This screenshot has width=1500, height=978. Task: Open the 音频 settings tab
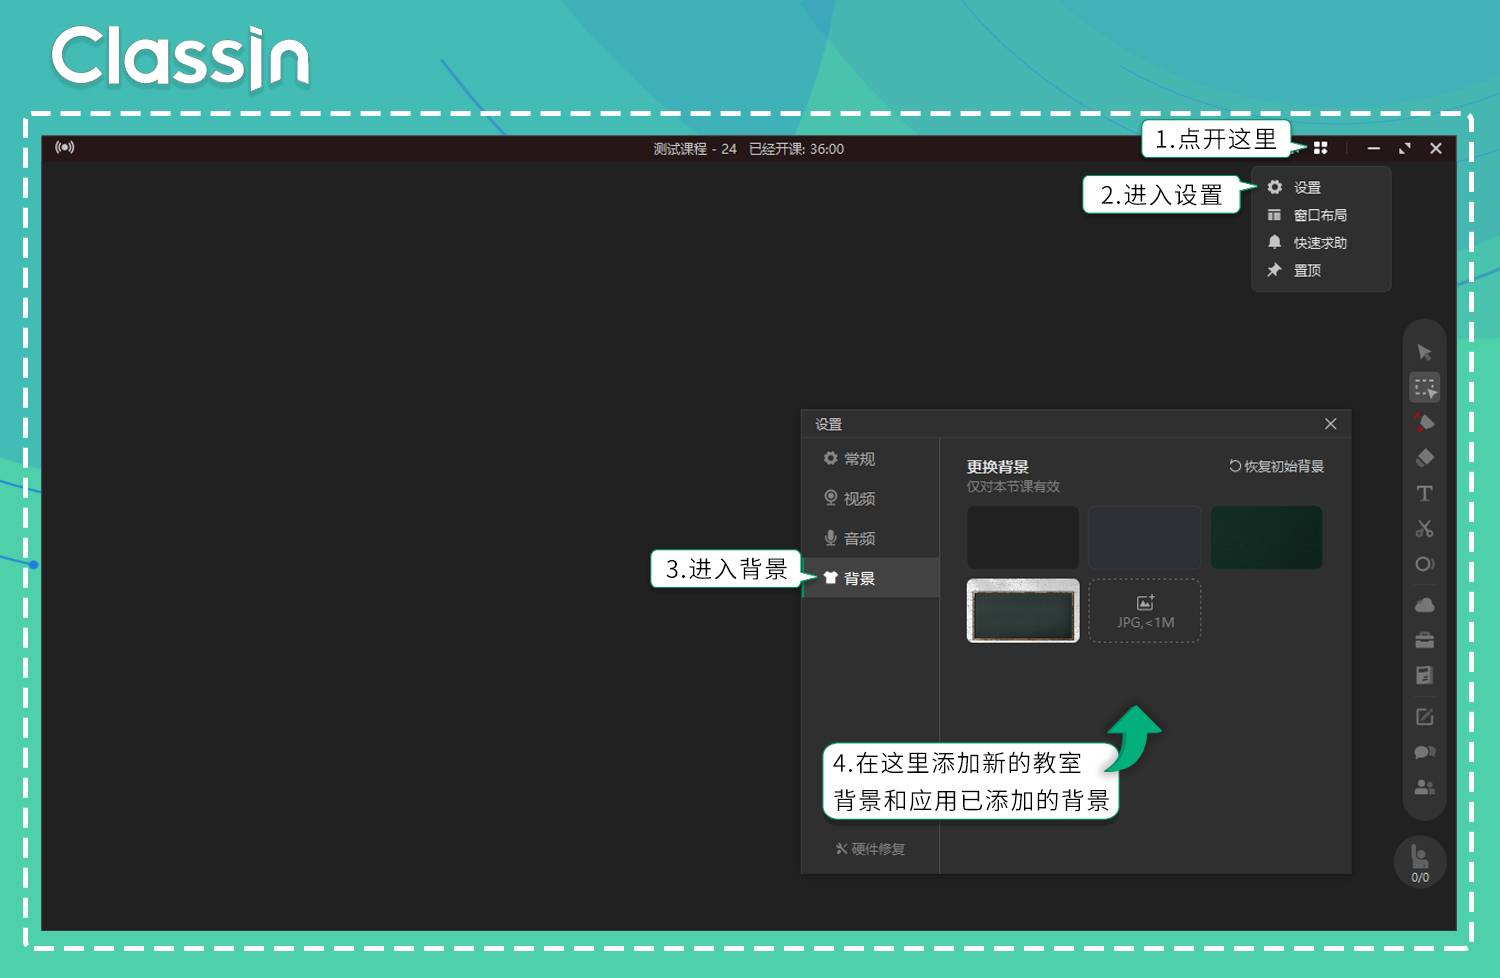870,538
